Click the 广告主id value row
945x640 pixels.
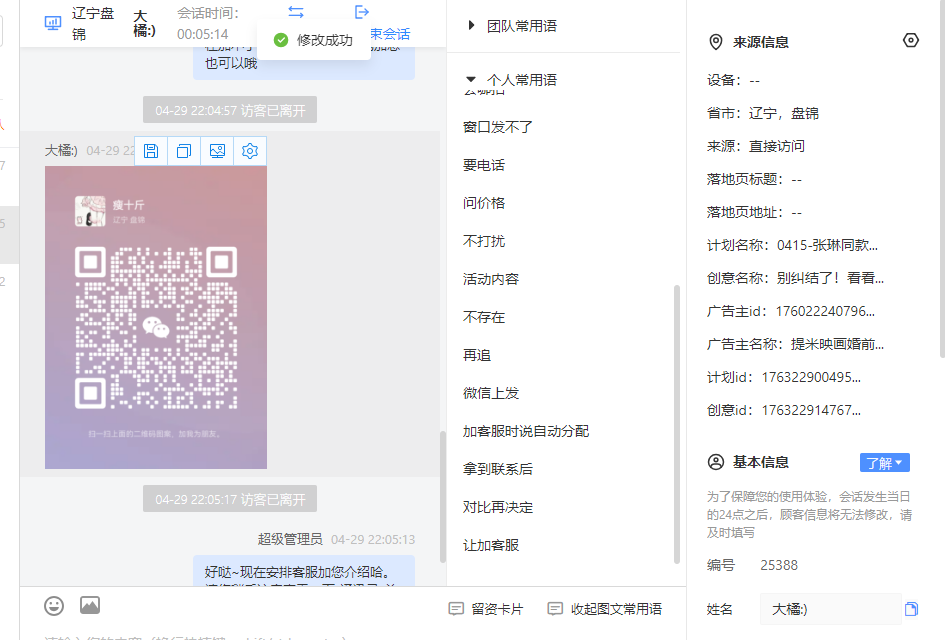(791, 311)
